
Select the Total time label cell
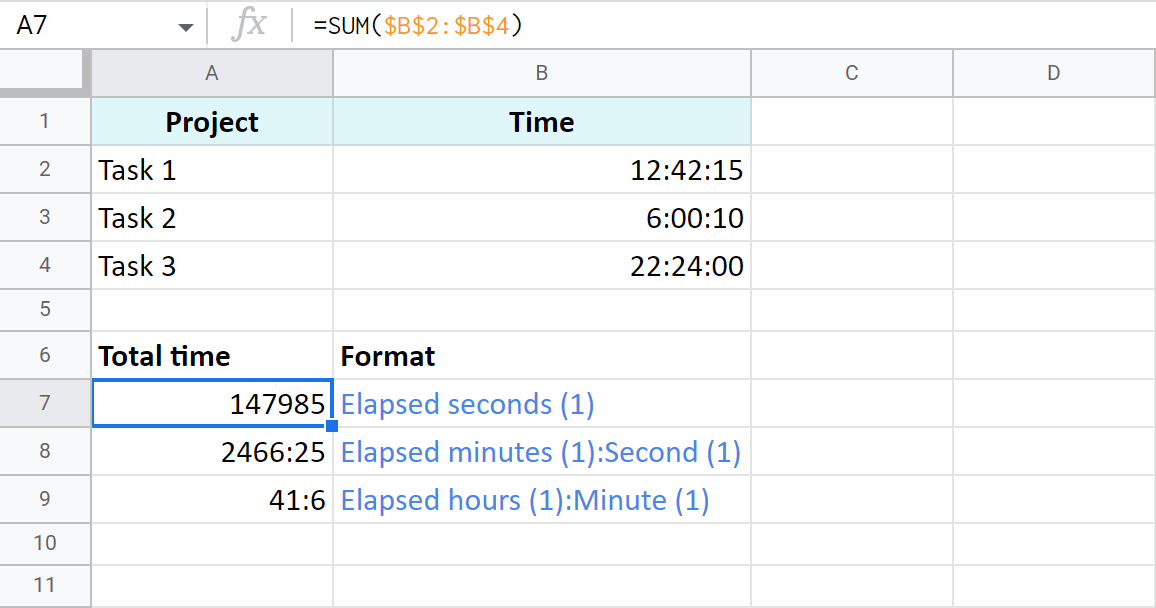tap(211, 355)
